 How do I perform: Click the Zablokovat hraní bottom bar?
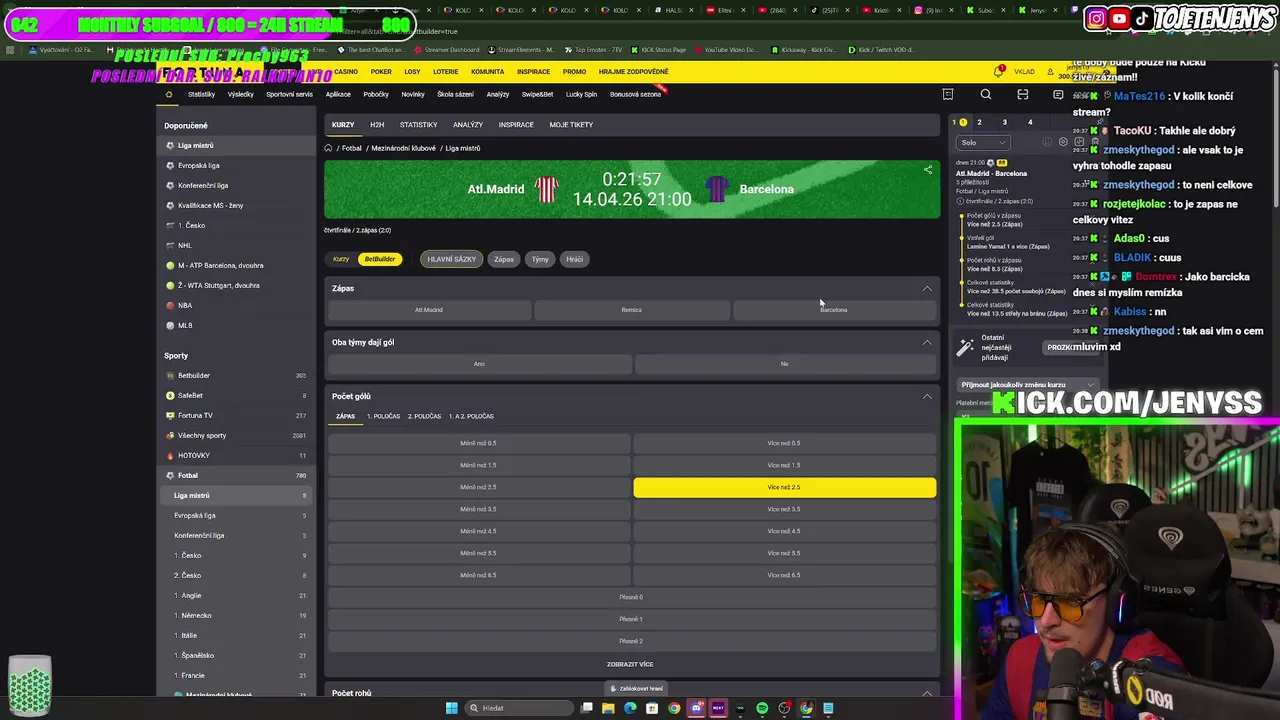635,688
